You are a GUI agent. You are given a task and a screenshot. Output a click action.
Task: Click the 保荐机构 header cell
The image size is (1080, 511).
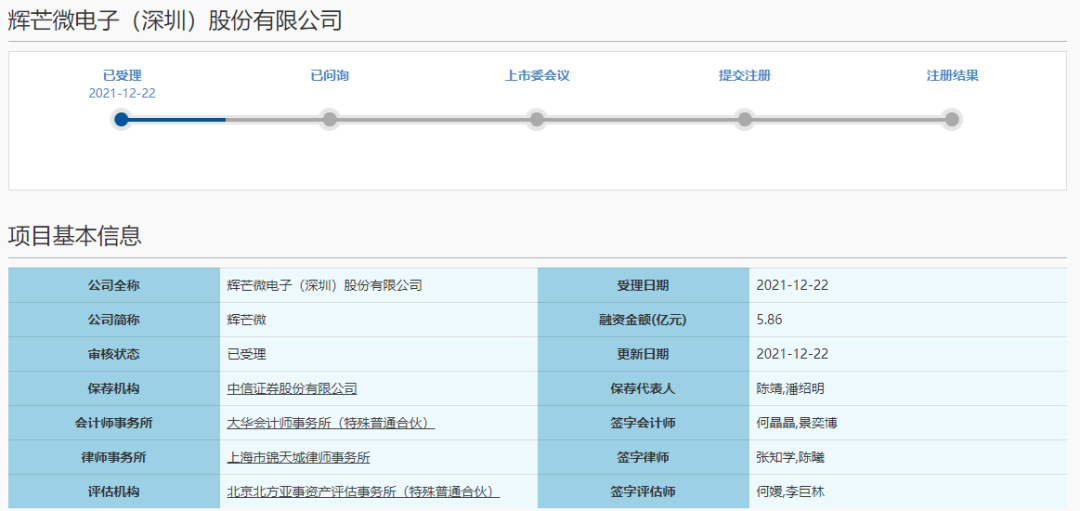click(x=114, y=389)
